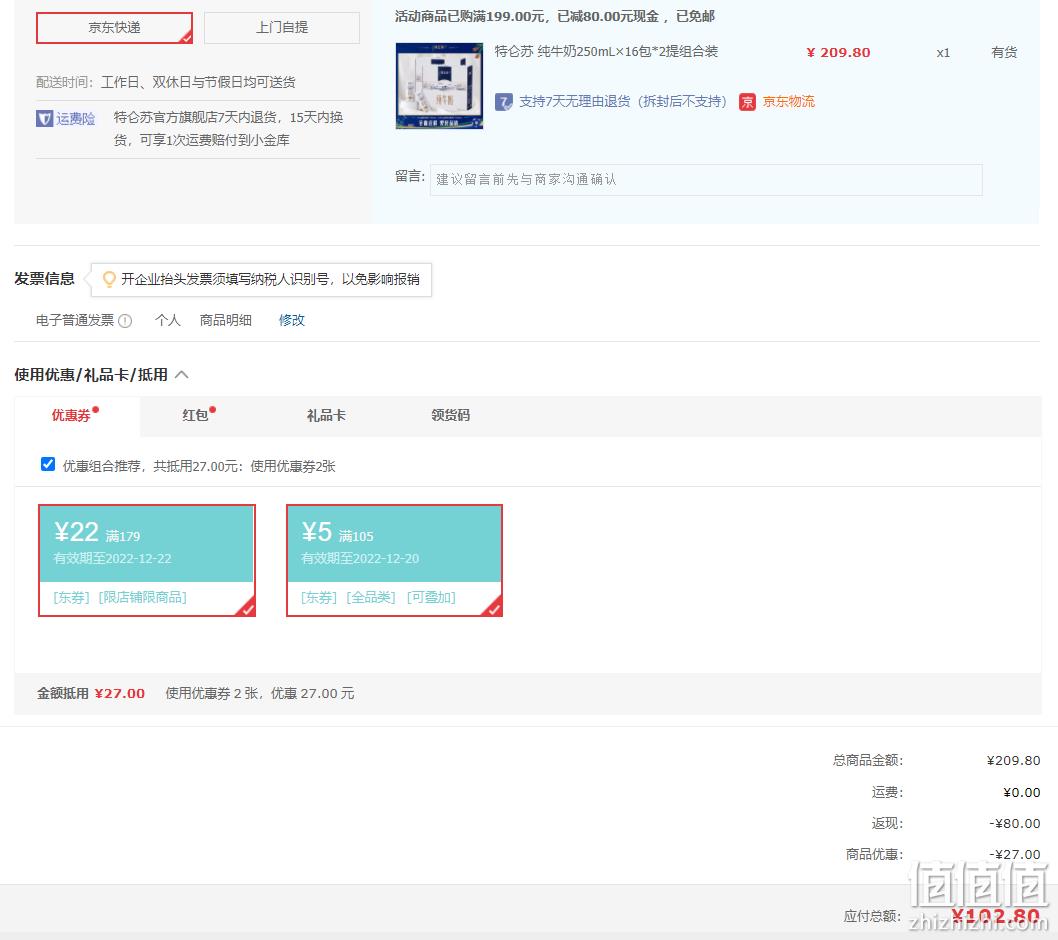Click 全品类 tag on ¥5 coupon
Image resolution: width=1058 pixels, height=940 pixels.
pyautogui.click(x=370, y=597)
